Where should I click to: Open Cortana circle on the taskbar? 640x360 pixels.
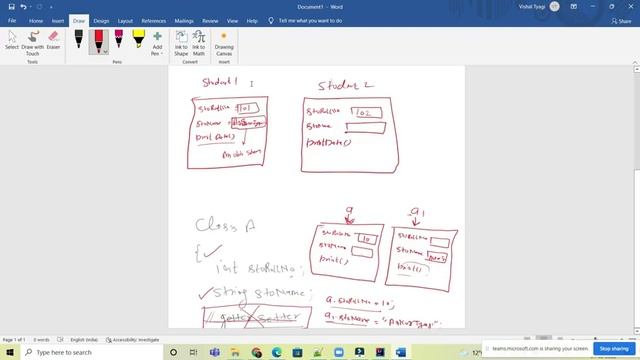173,352
